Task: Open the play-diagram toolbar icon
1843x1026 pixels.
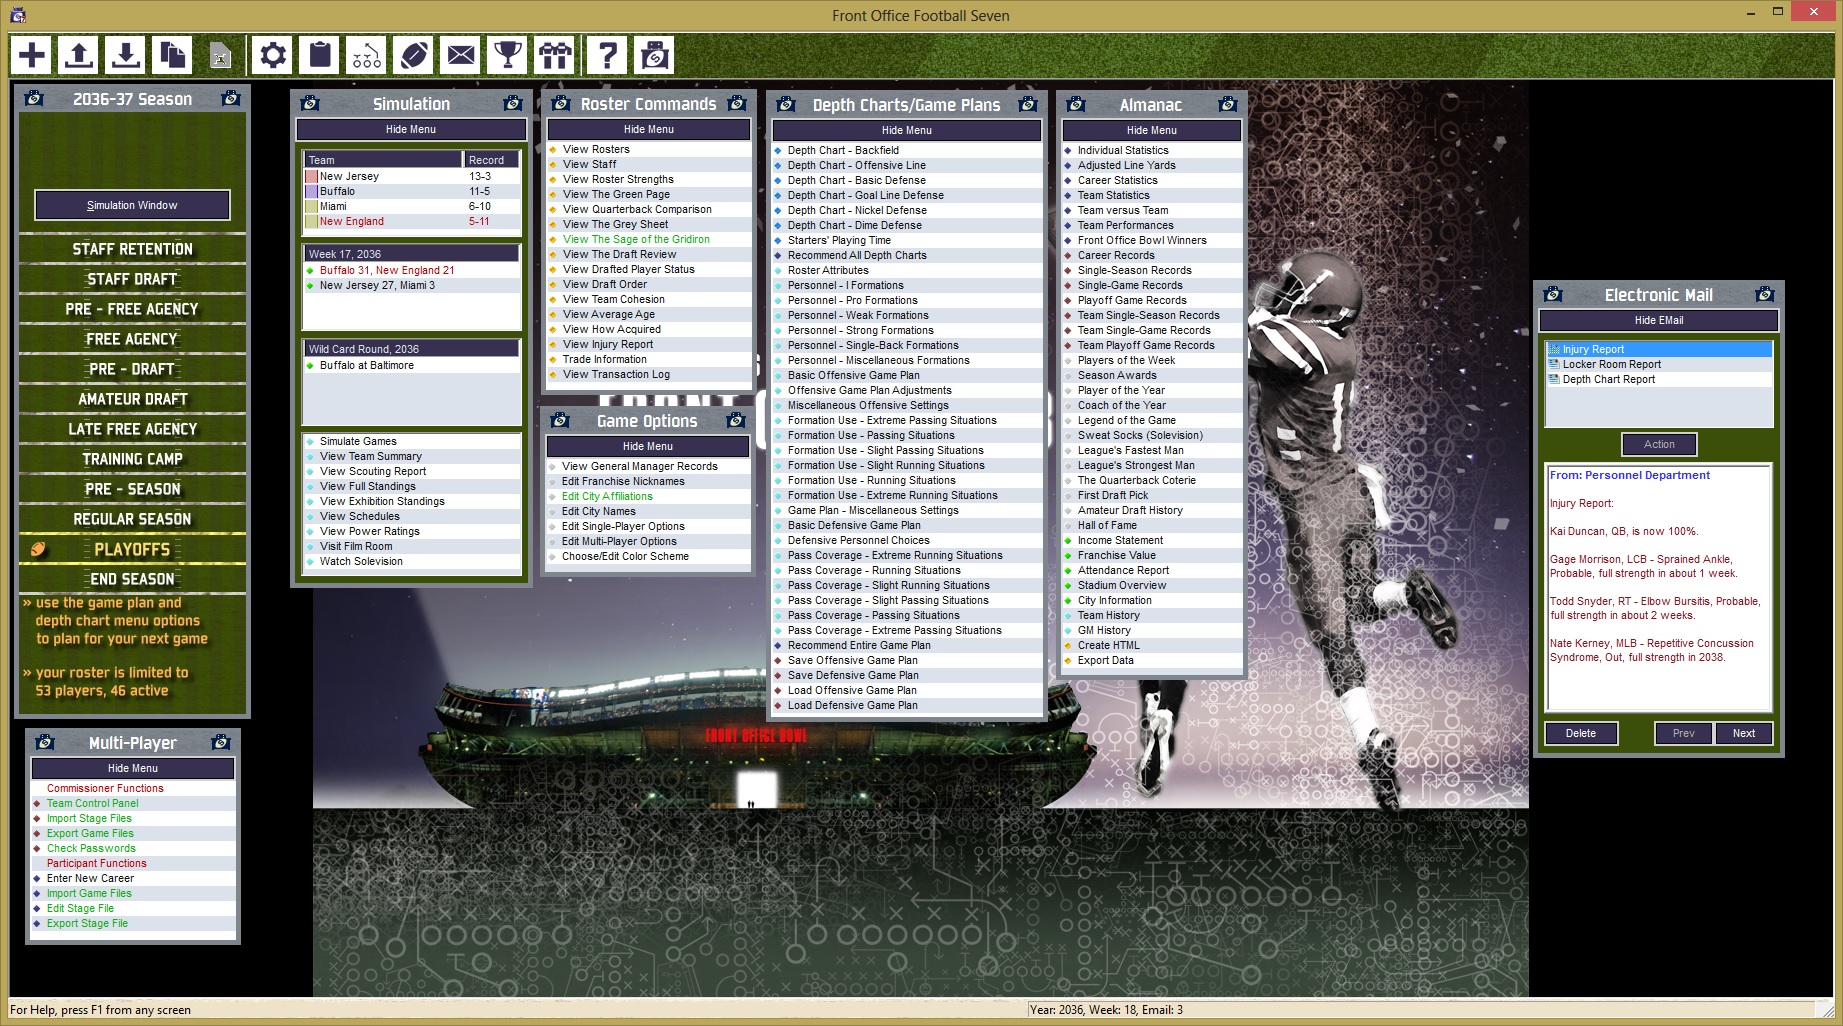Action: tap(366, 55)
